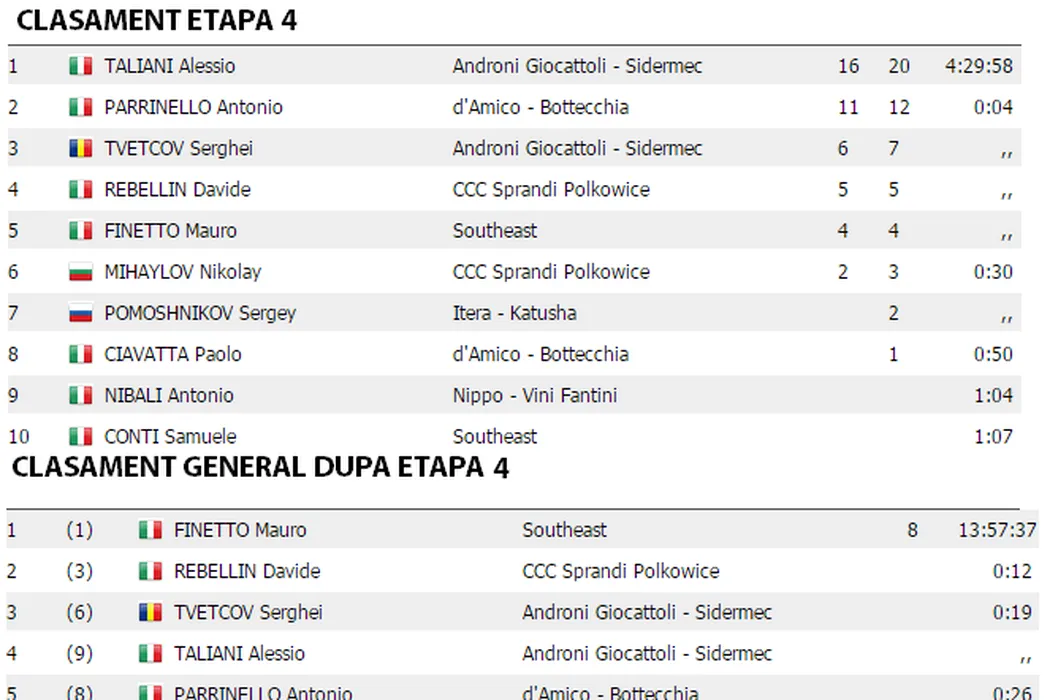The image size is (1050, 700).
Task: Click the Russian flag next to POMOSHNIKOV Sergey
Action: tap(80, 314)
